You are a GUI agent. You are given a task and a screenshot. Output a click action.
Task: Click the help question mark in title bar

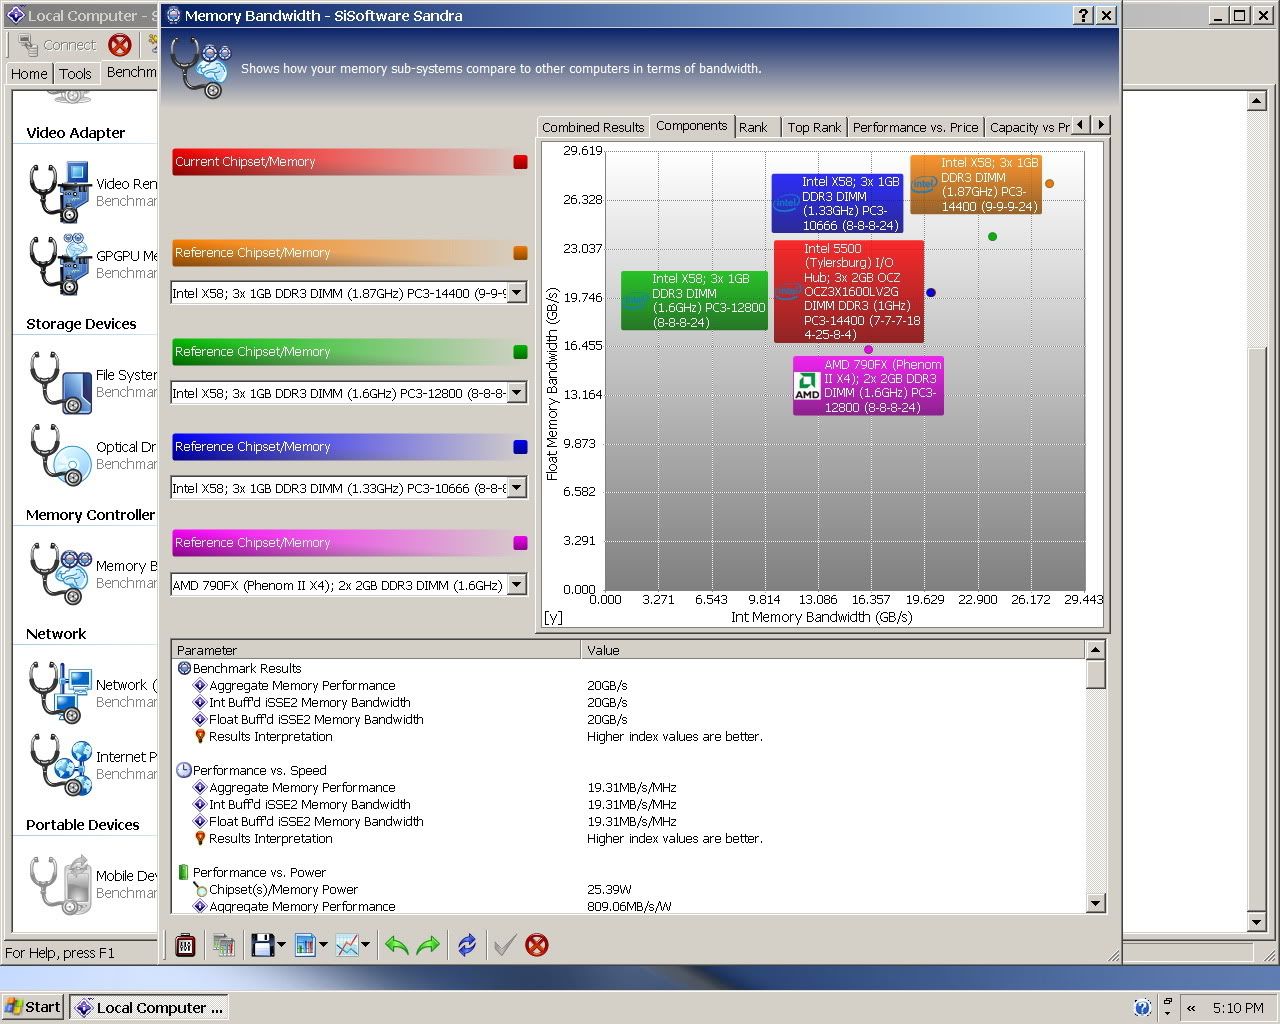click(x=1084, y=15)
